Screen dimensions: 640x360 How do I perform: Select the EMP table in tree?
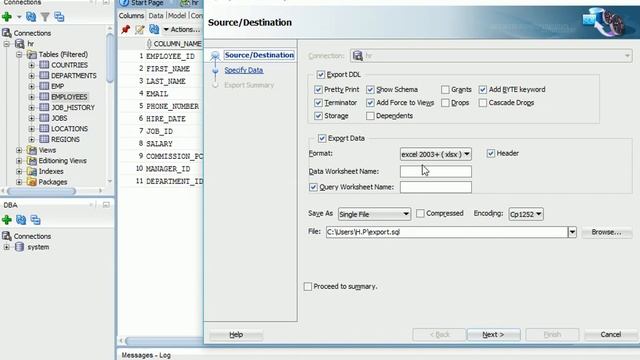(x=58, y=86)
